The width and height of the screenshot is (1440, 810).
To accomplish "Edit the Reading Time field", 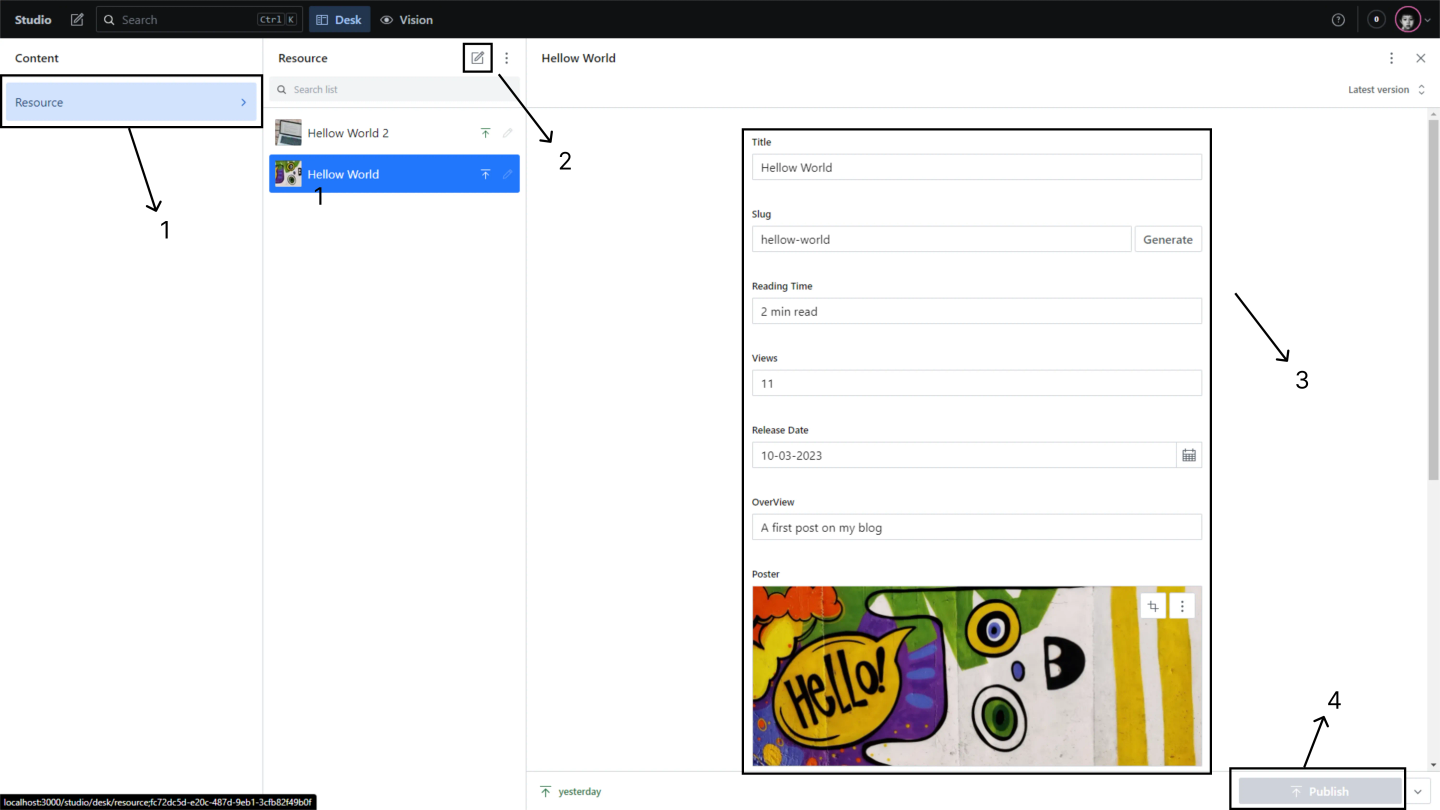I will click(x=977, y=311).
